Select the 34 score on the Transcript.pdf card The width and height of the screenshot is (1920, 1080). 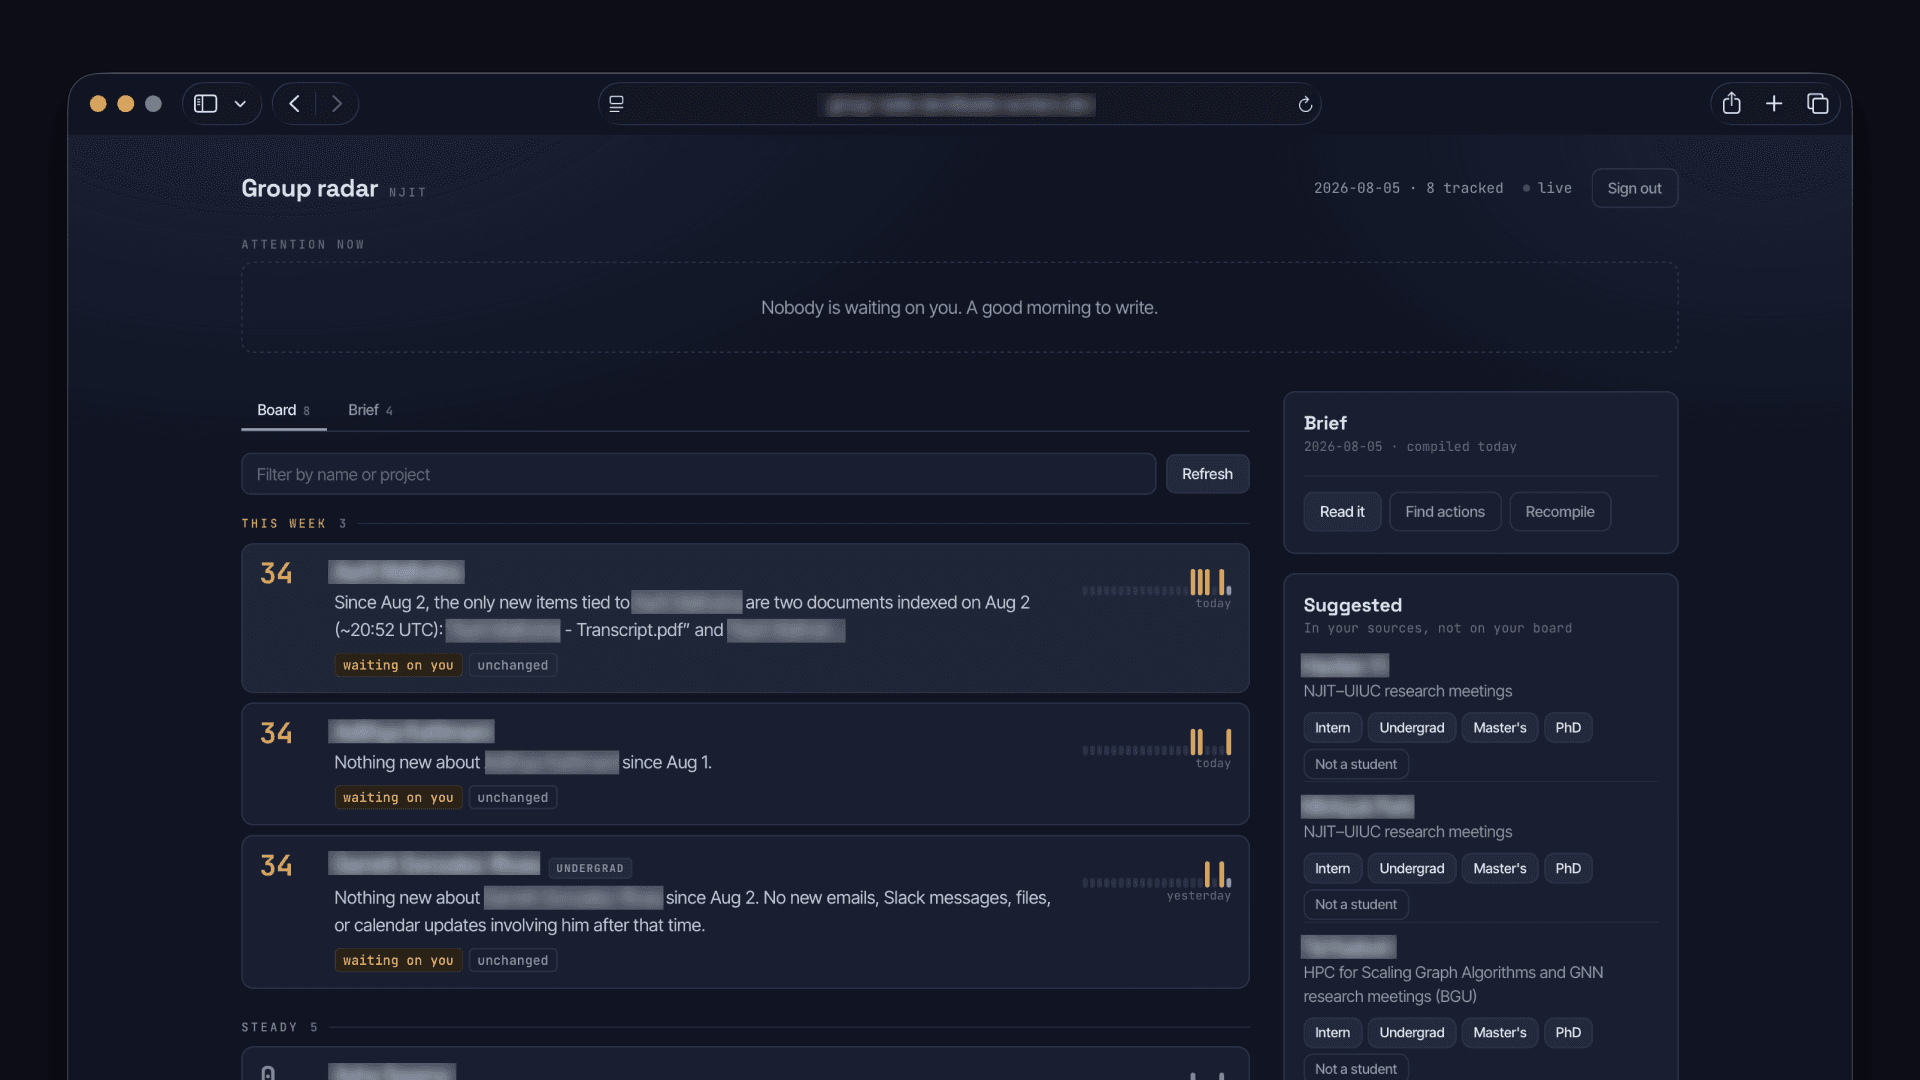click(276, 573)
